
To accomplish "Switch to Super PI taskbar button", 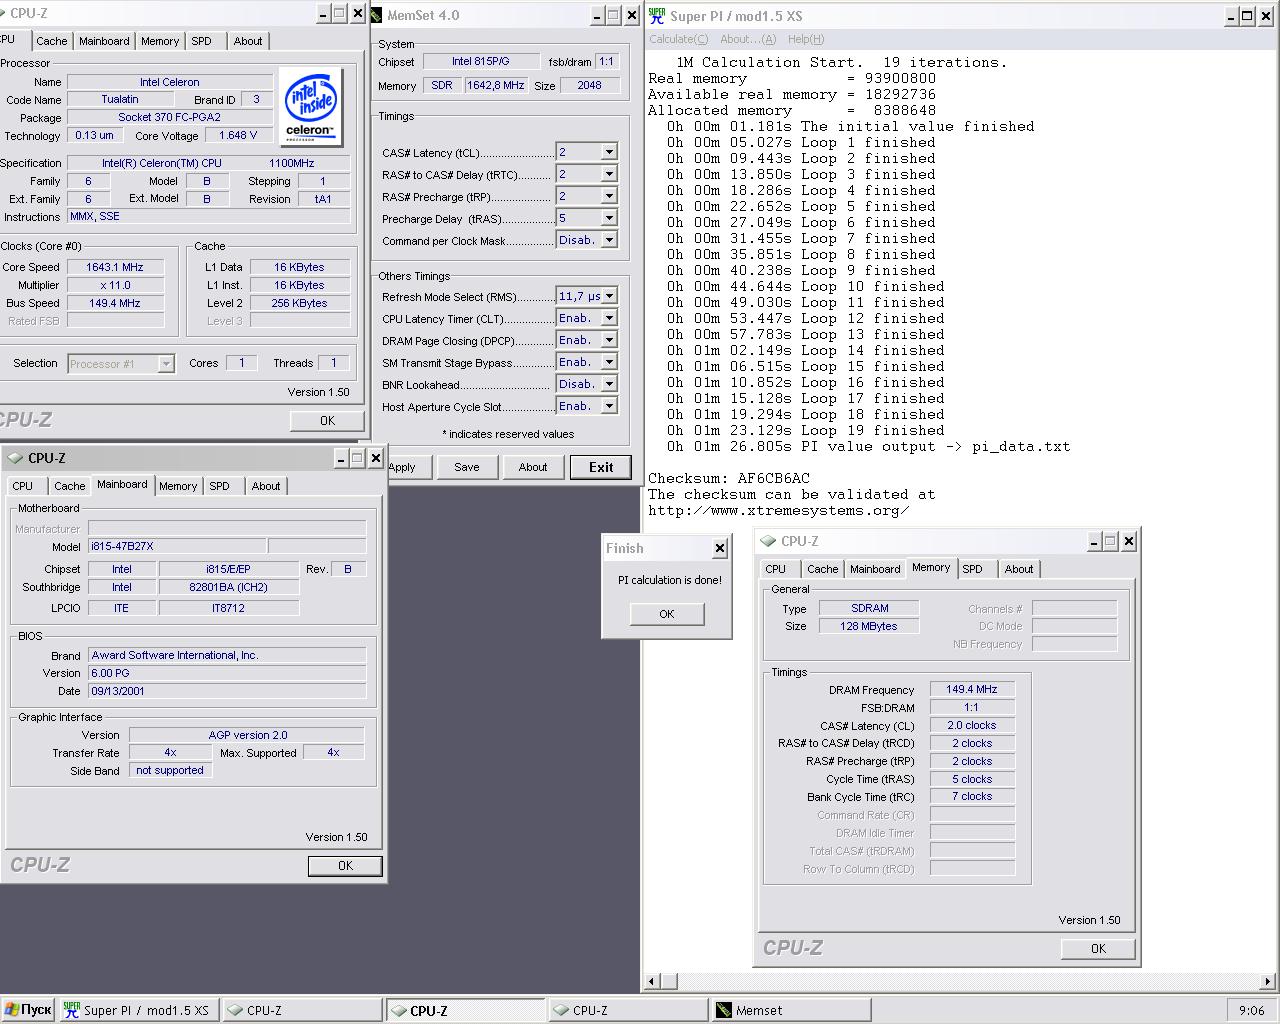I will [x=137, y=1010].
